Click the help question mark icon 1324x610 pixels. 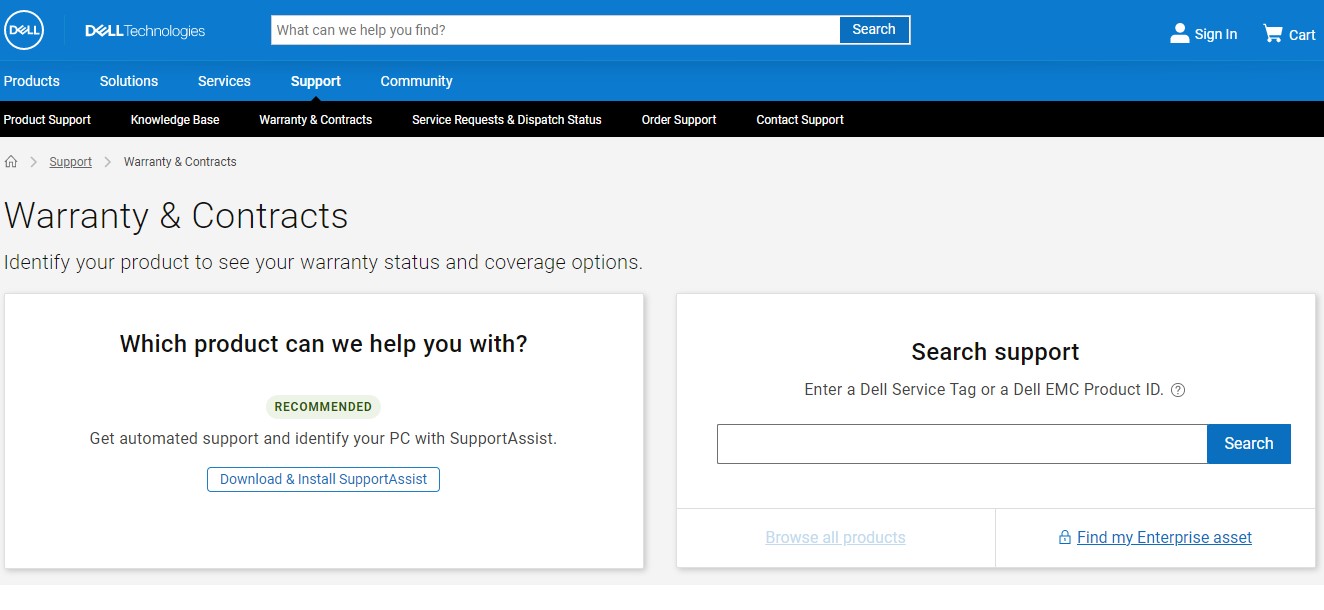(1178, 390)
